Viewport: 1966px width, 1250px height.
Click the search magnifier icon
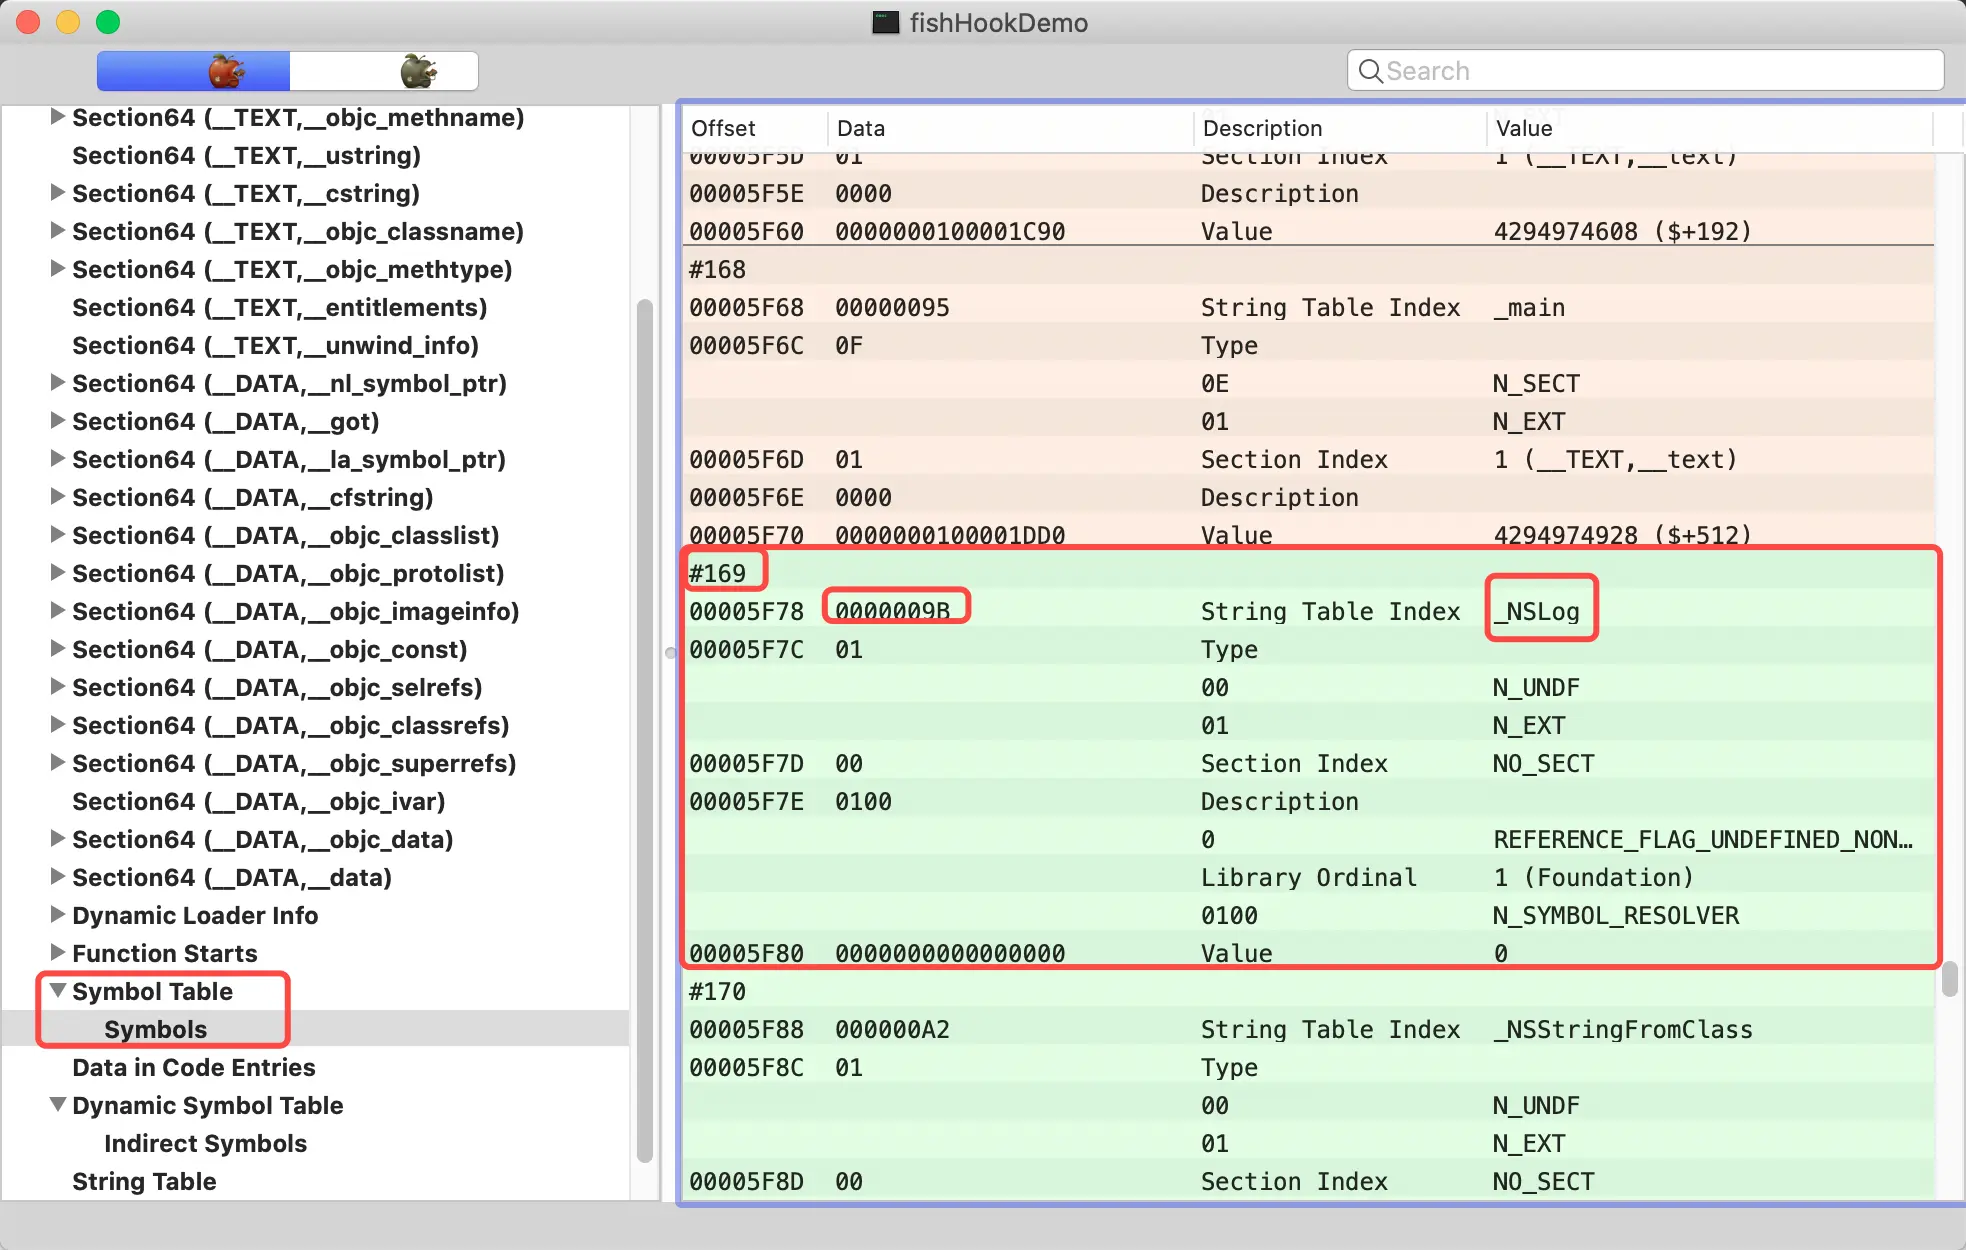coord(1370,71)
